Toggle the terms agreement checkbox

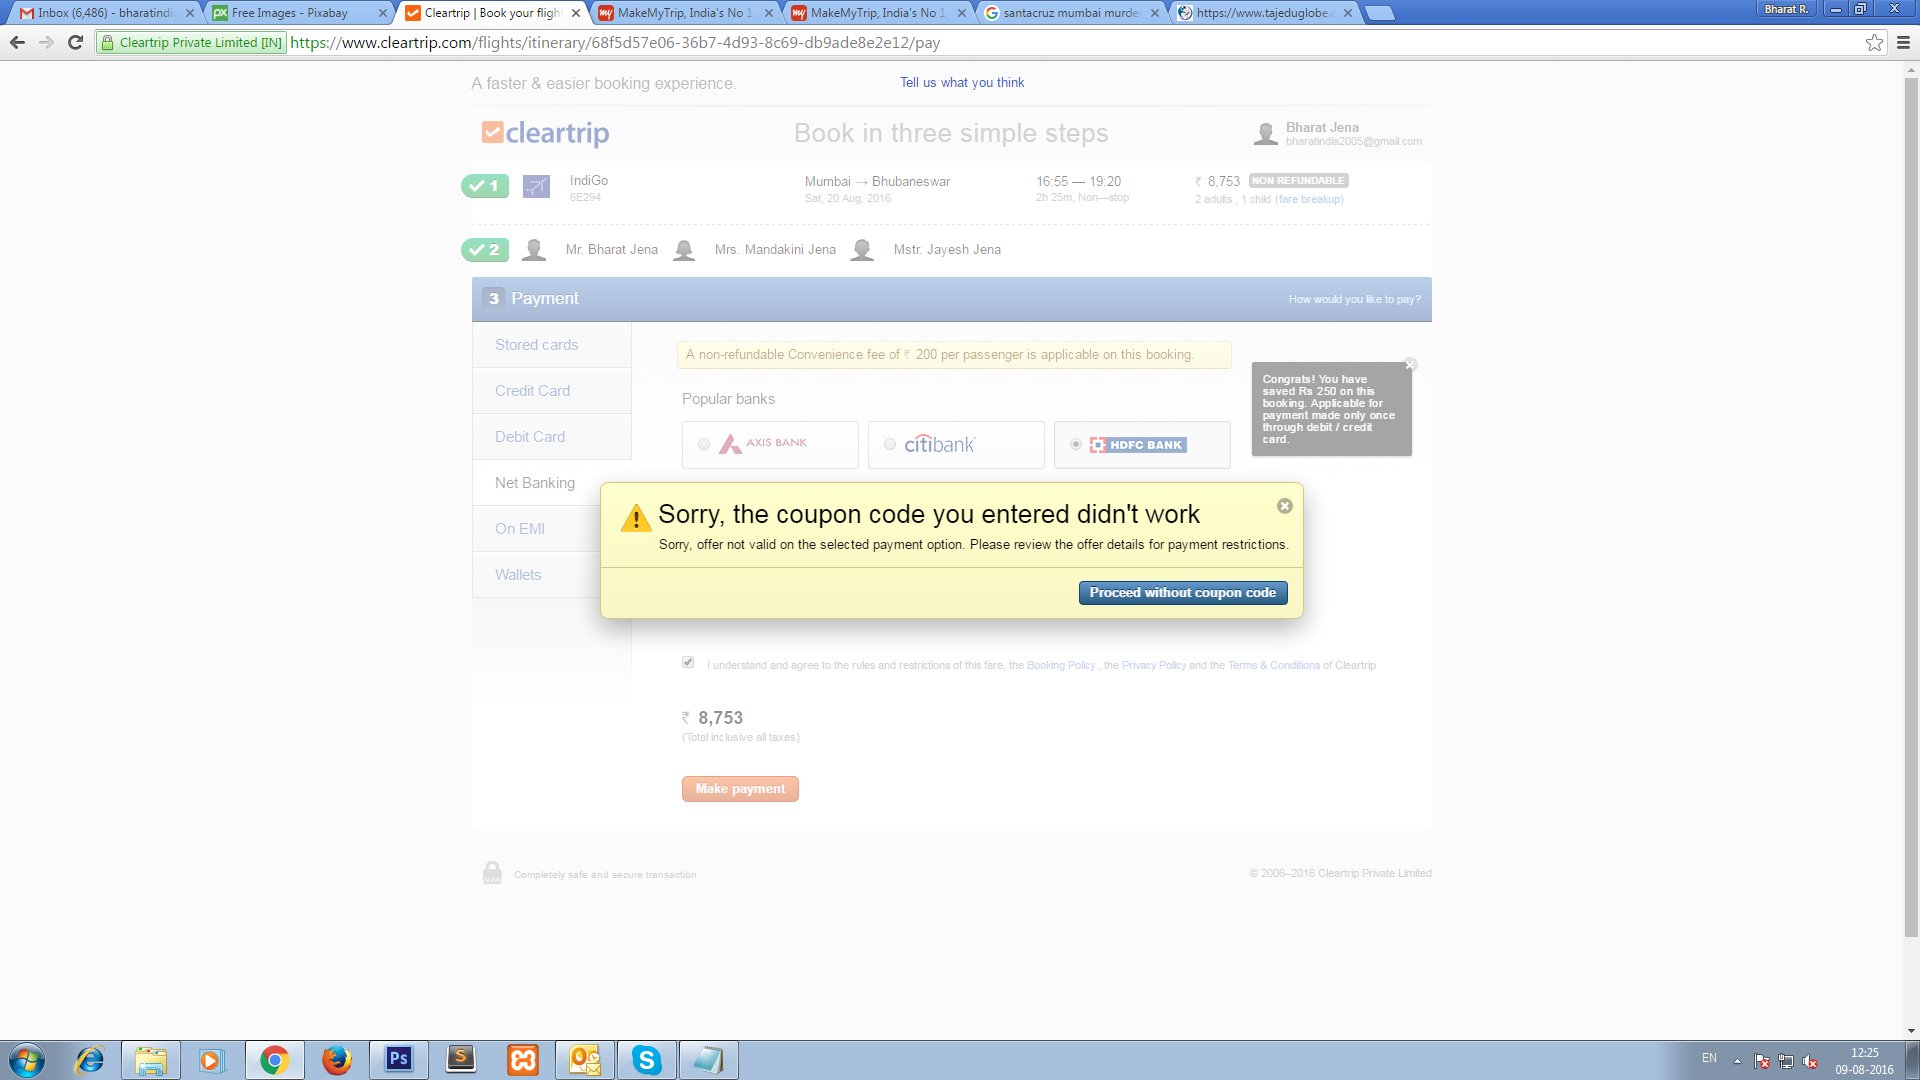click(x=688, y=662)
